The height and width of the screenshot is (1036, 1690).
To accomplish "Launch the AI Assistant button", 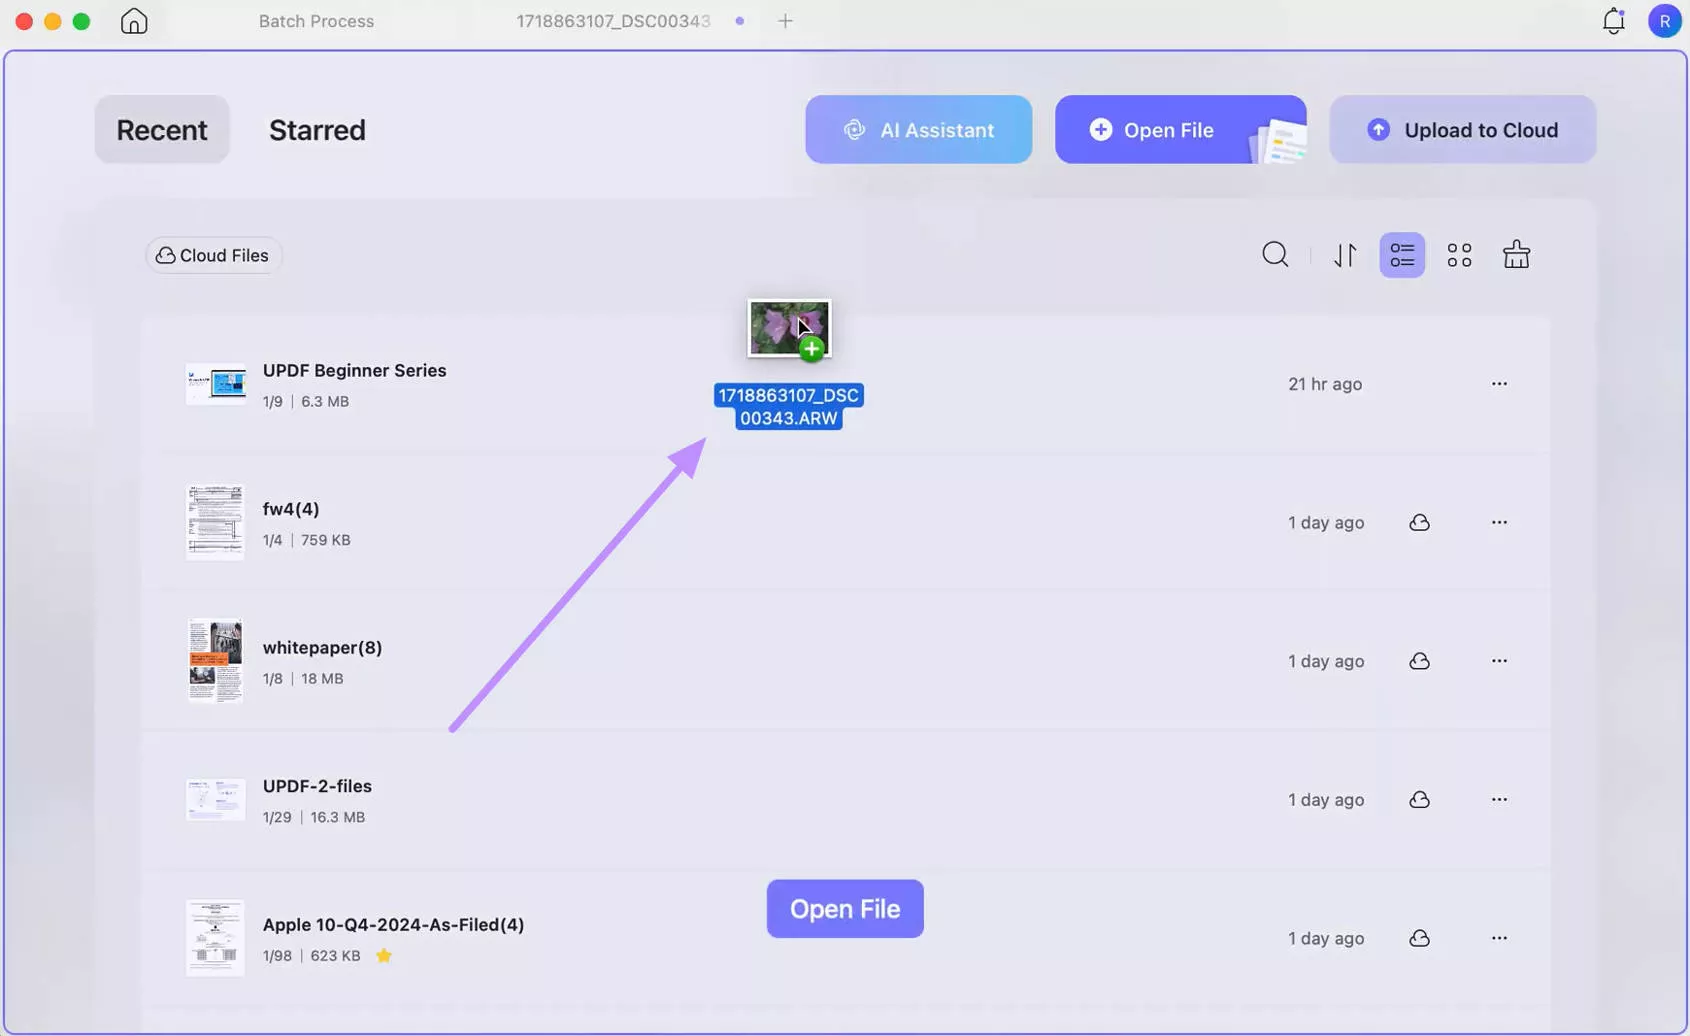I will pyautogui.click(x=918, y=130).
